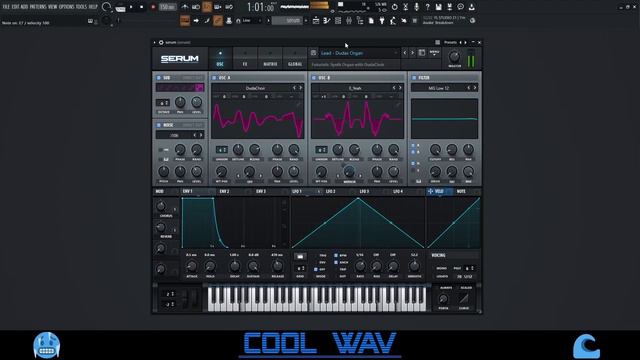Click the undo history icon in toolbar
Screen dimensions: 640x360
pyautogui.click(x=394, y=7)
